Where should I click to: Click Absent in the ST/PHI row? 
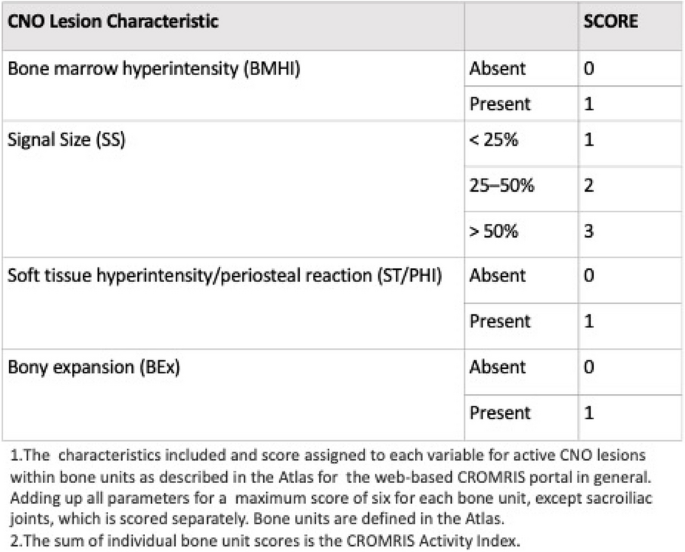497,275
